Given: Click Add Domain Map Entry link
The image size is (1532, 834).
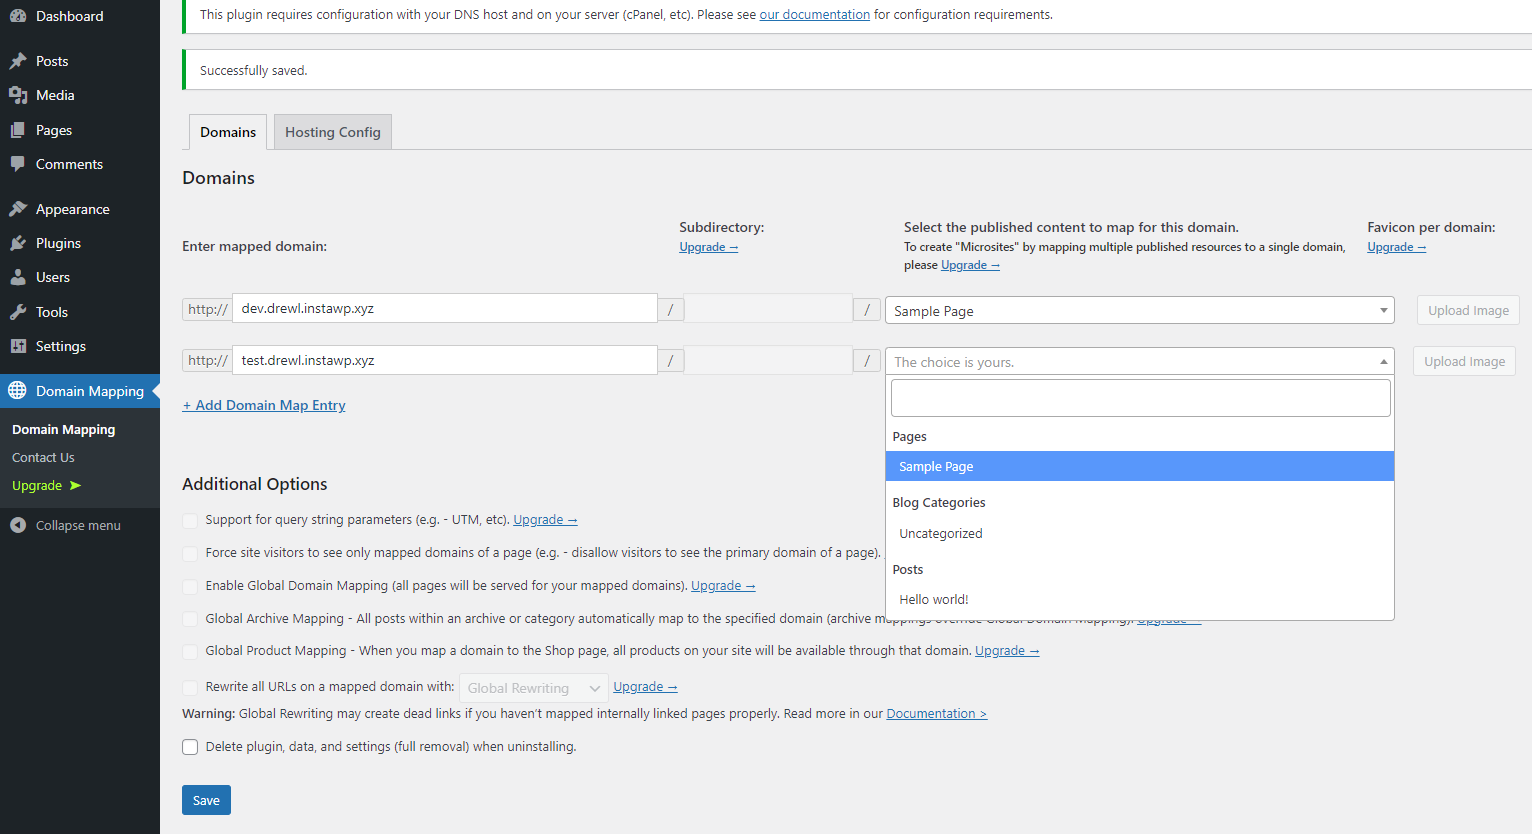Looking at the screenshot, I should 264,405.
